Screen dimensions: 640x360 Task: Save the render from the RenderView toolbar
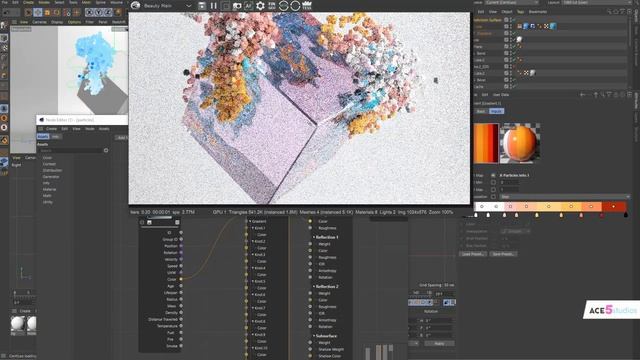pos(202,6)
